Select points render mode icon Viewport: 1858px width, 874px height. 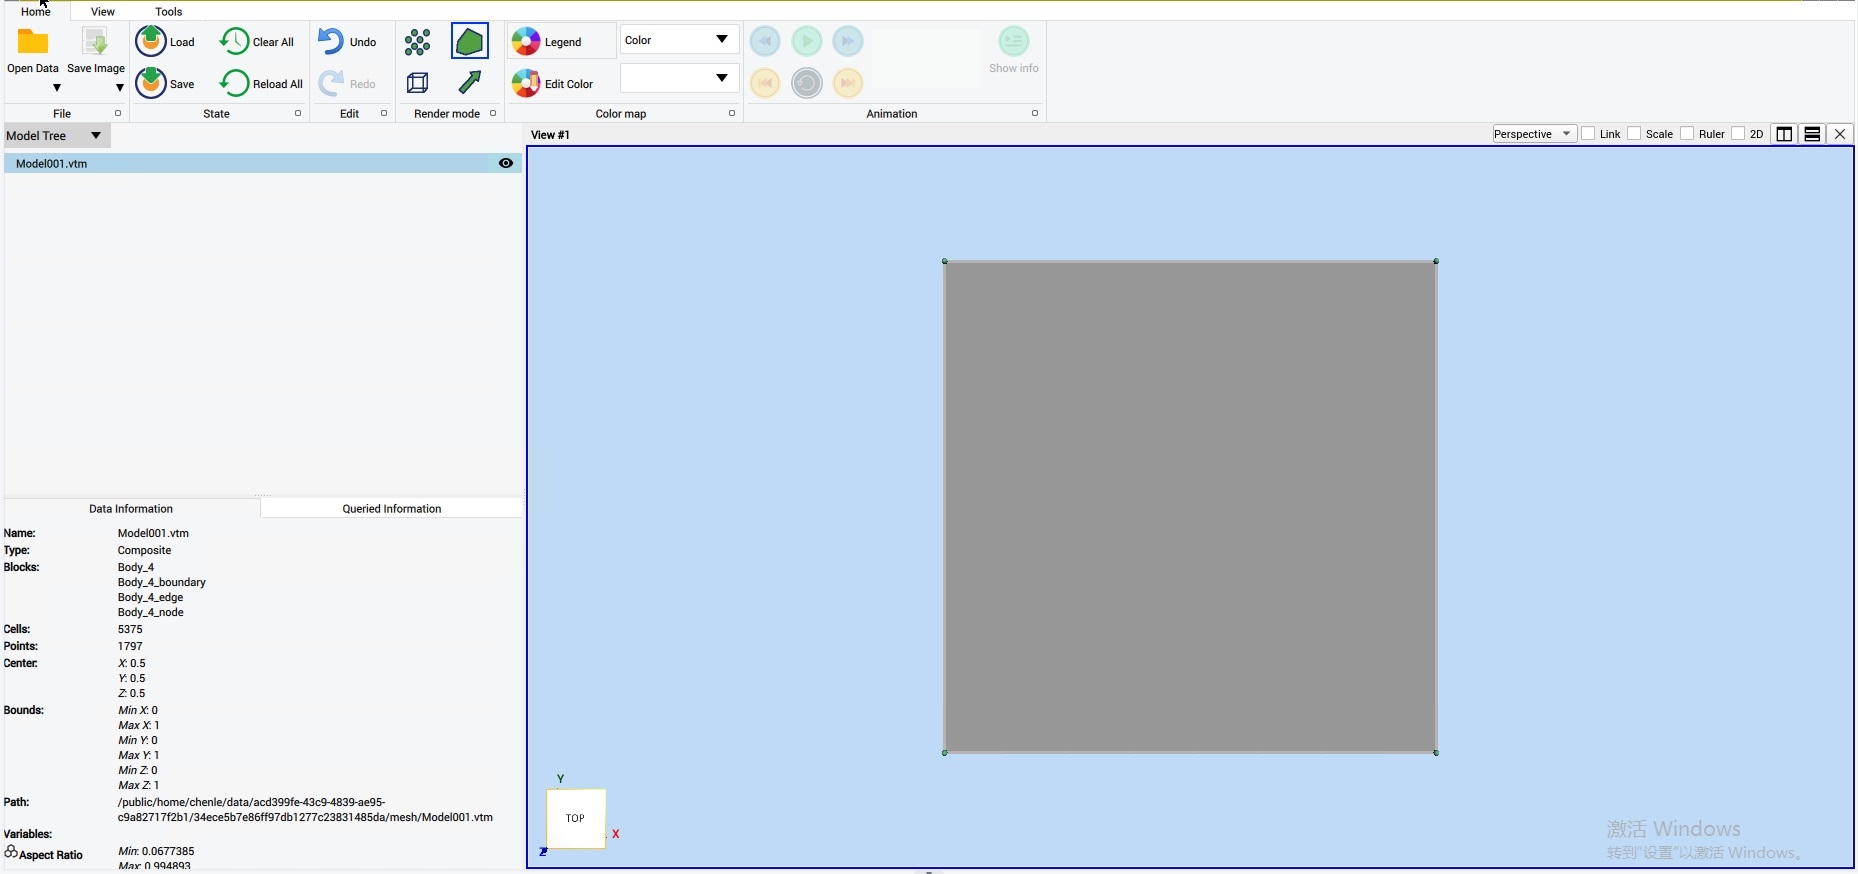pos(418,42)
